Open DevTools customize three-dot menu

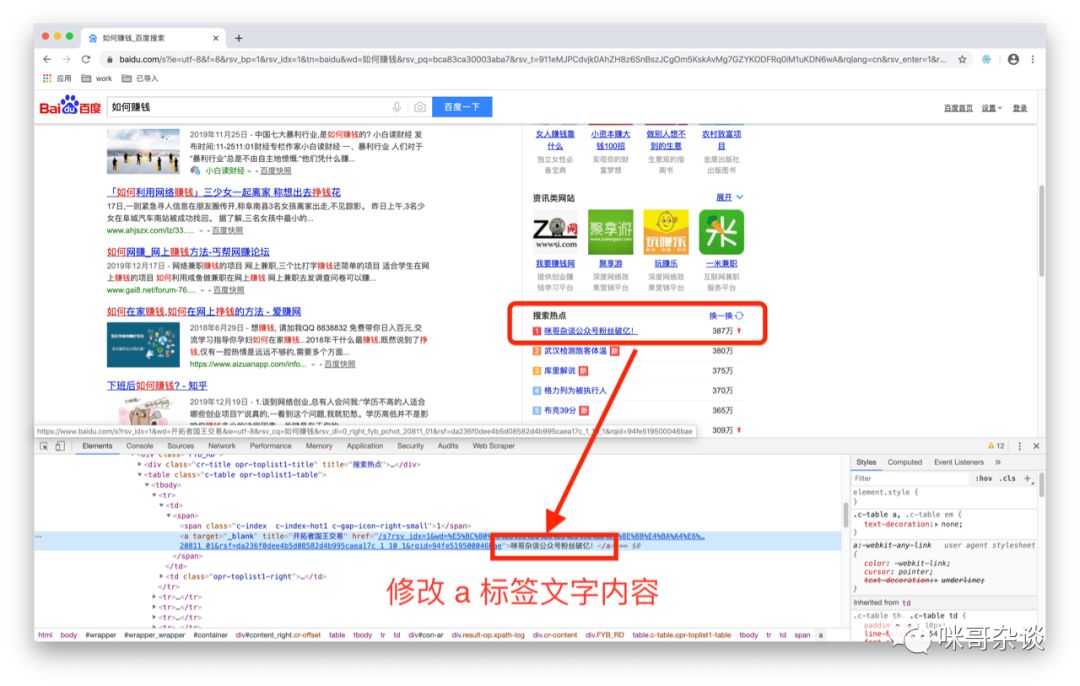tap(1020, 446)
